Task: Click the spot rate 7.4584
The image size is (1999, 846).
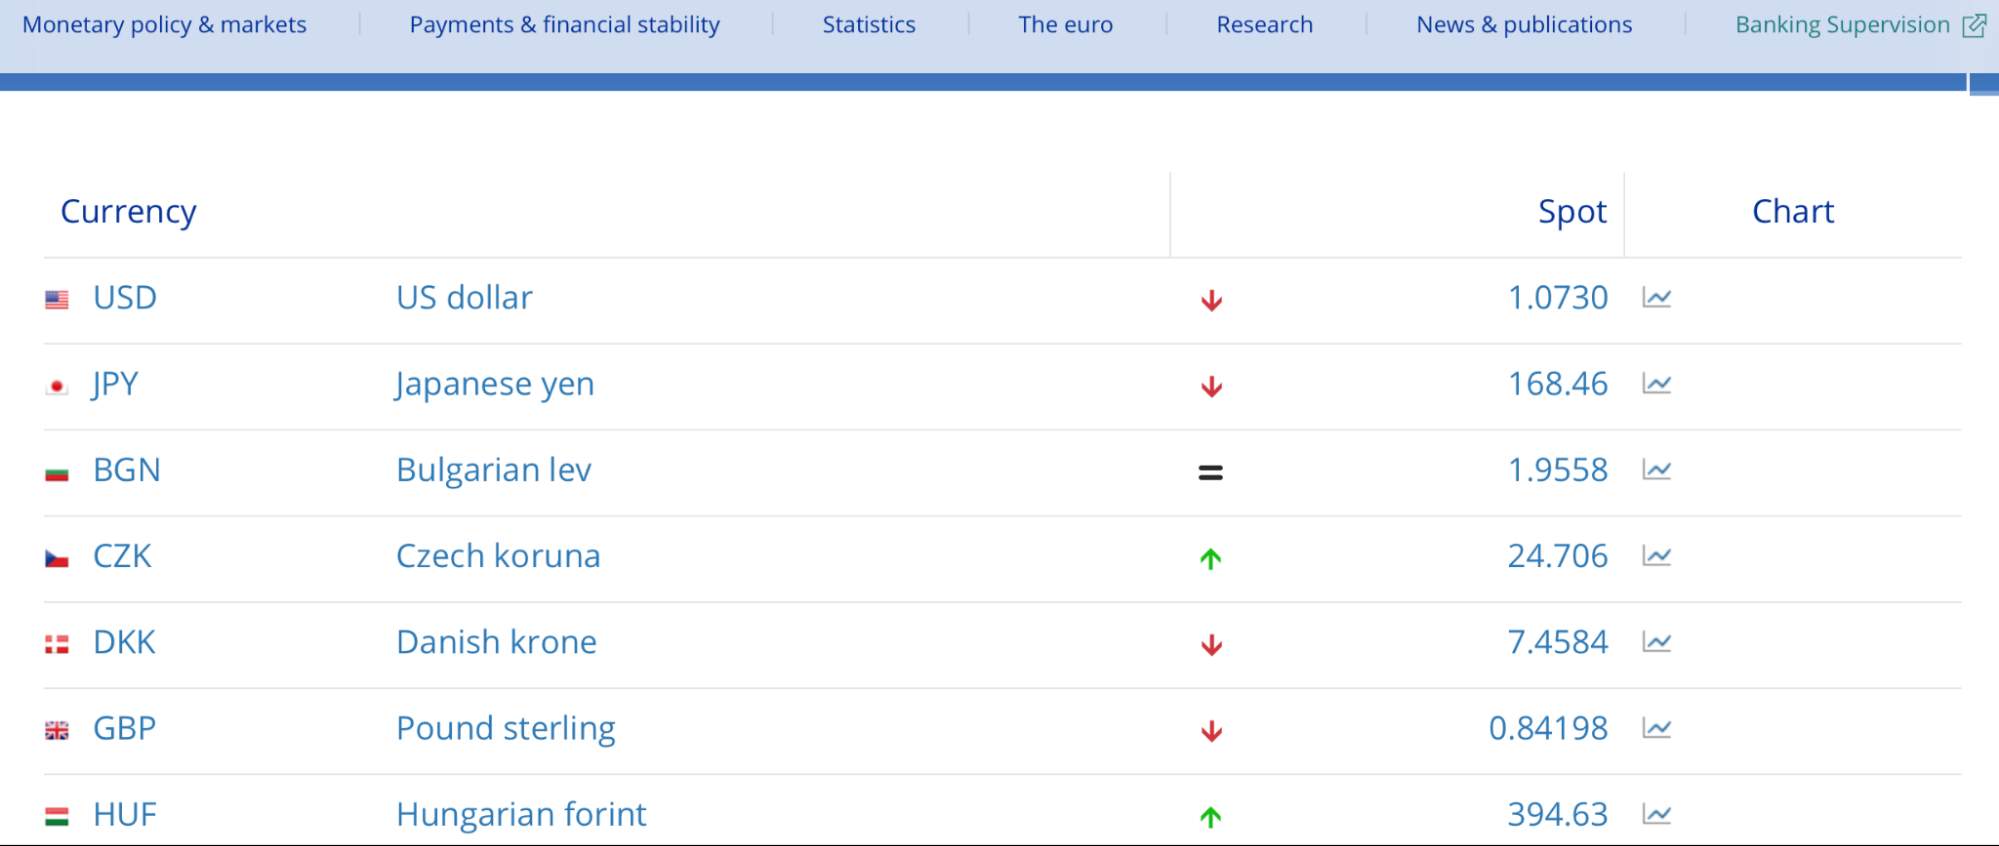Action: tap(1558, 642)
